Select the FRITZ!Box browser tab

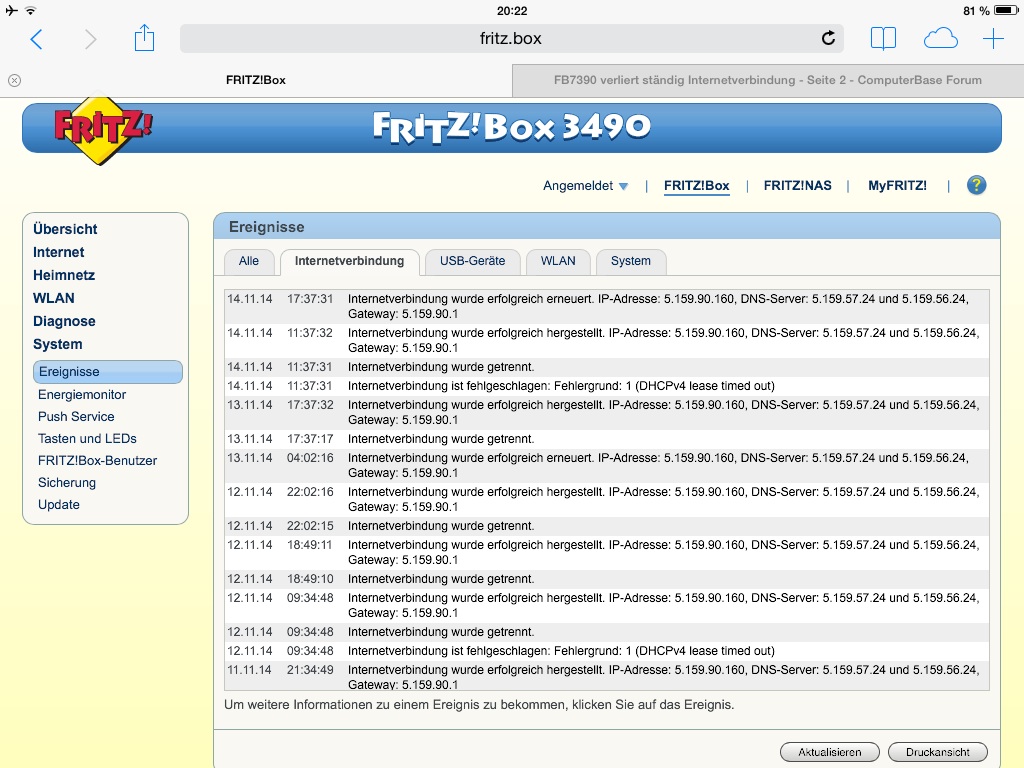(256, 80)
